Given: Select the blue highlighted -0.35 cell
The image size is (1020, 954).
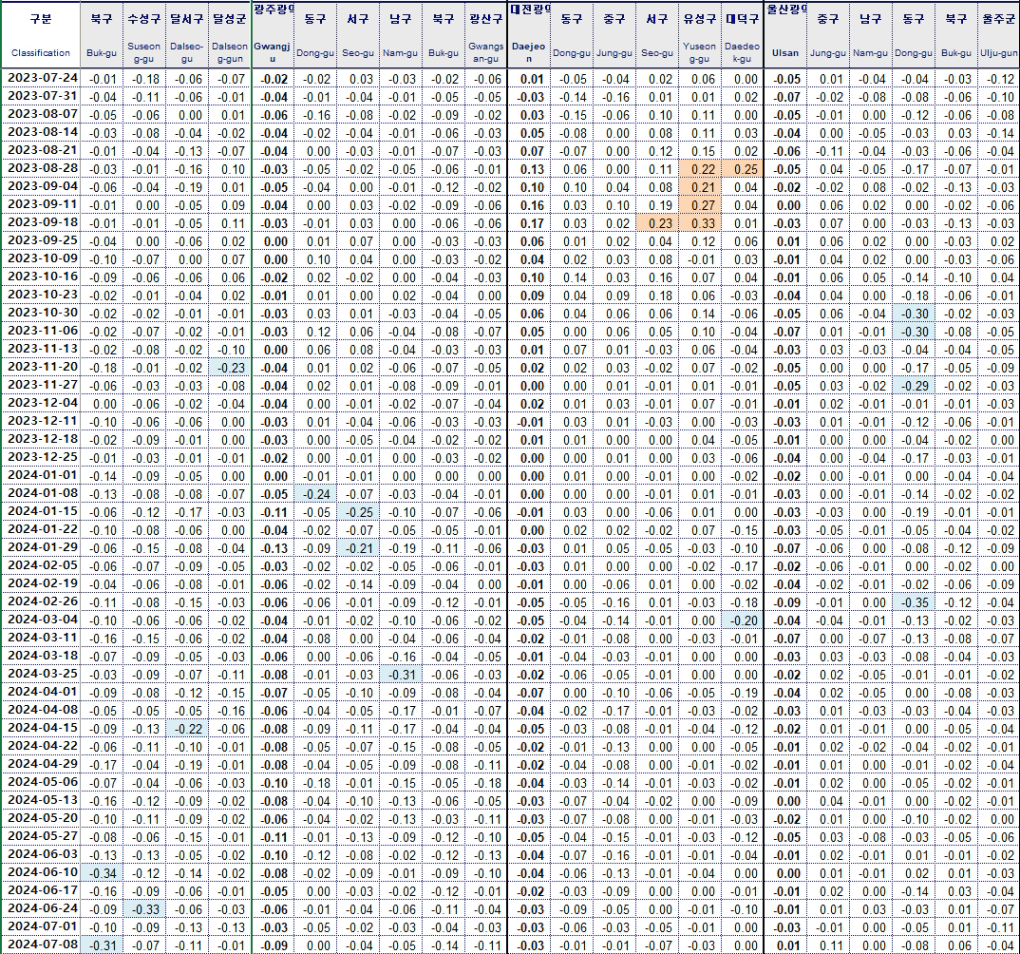Looking at the screenshot, I should (912, 602).
